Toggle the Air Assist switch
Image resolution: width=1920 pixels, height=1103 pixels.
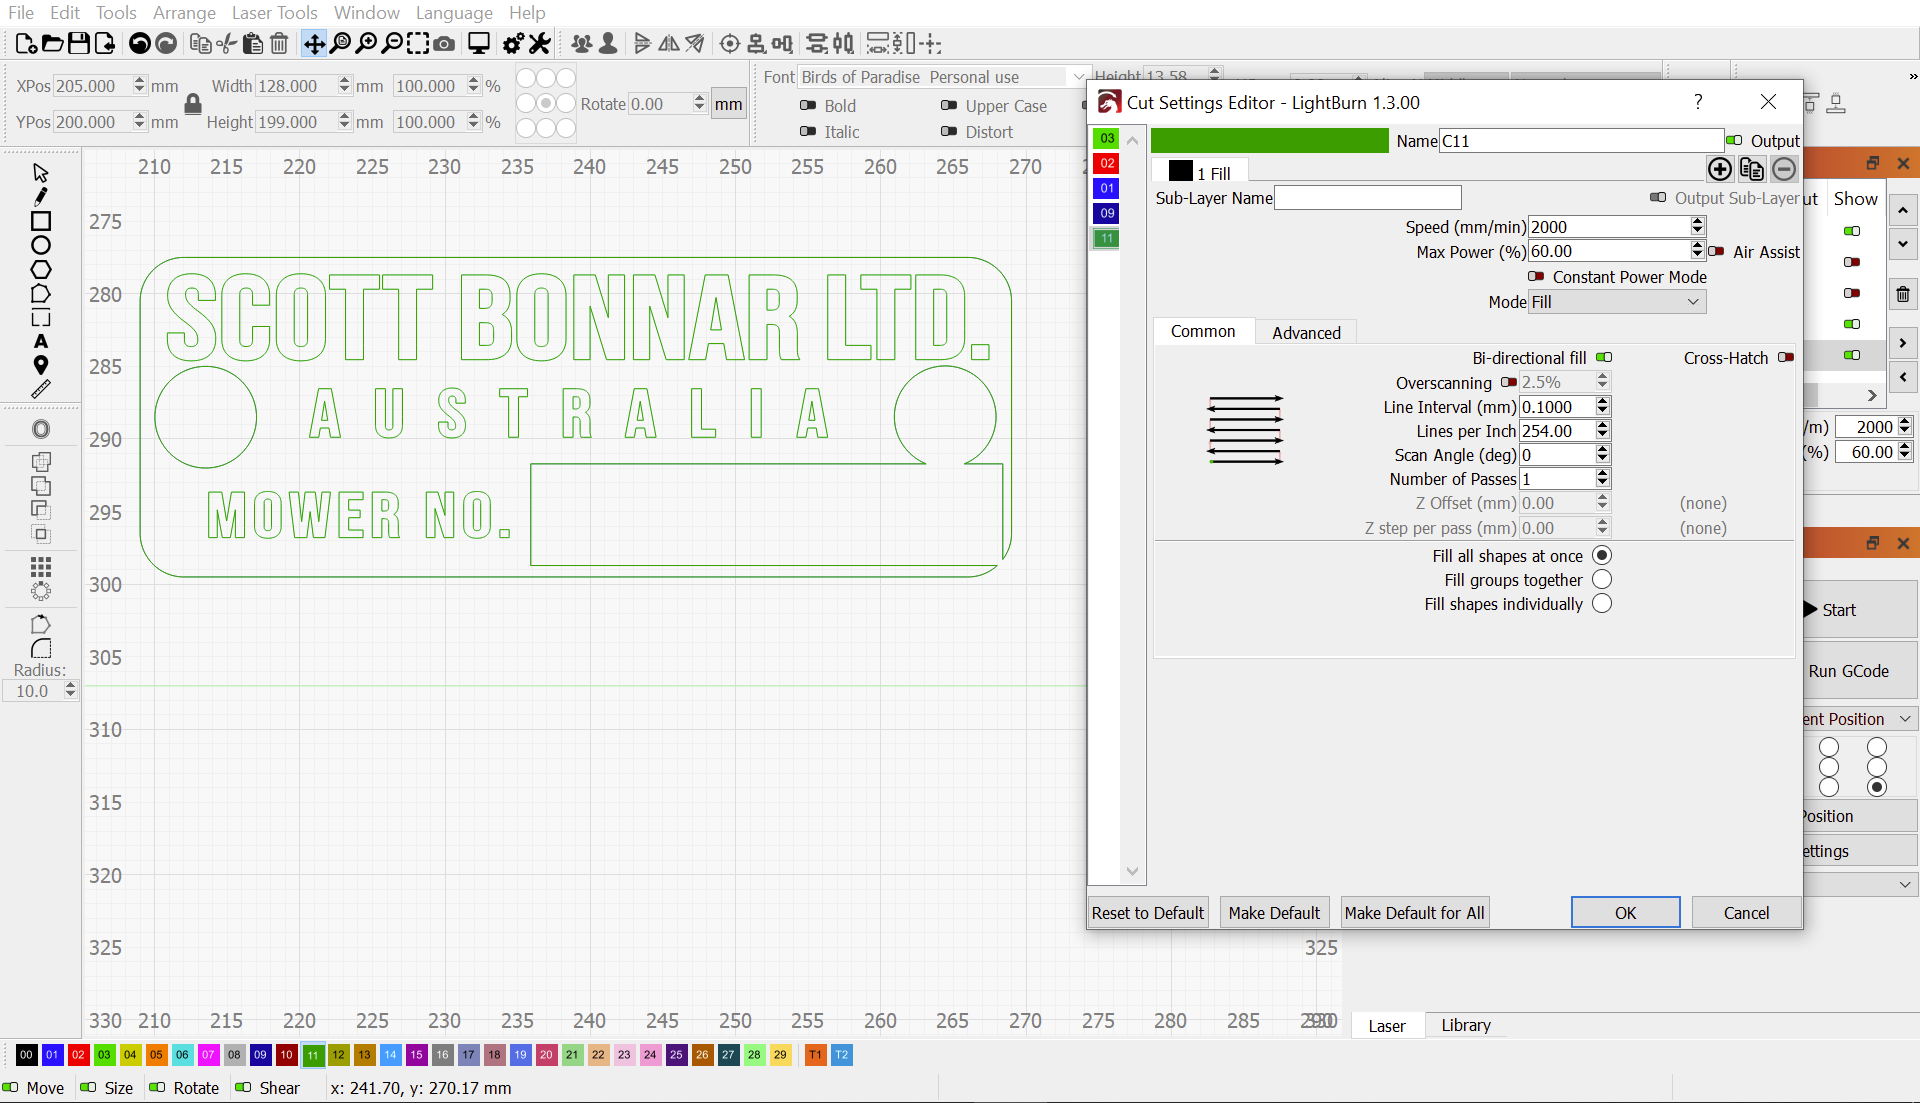click(1717, 252)
